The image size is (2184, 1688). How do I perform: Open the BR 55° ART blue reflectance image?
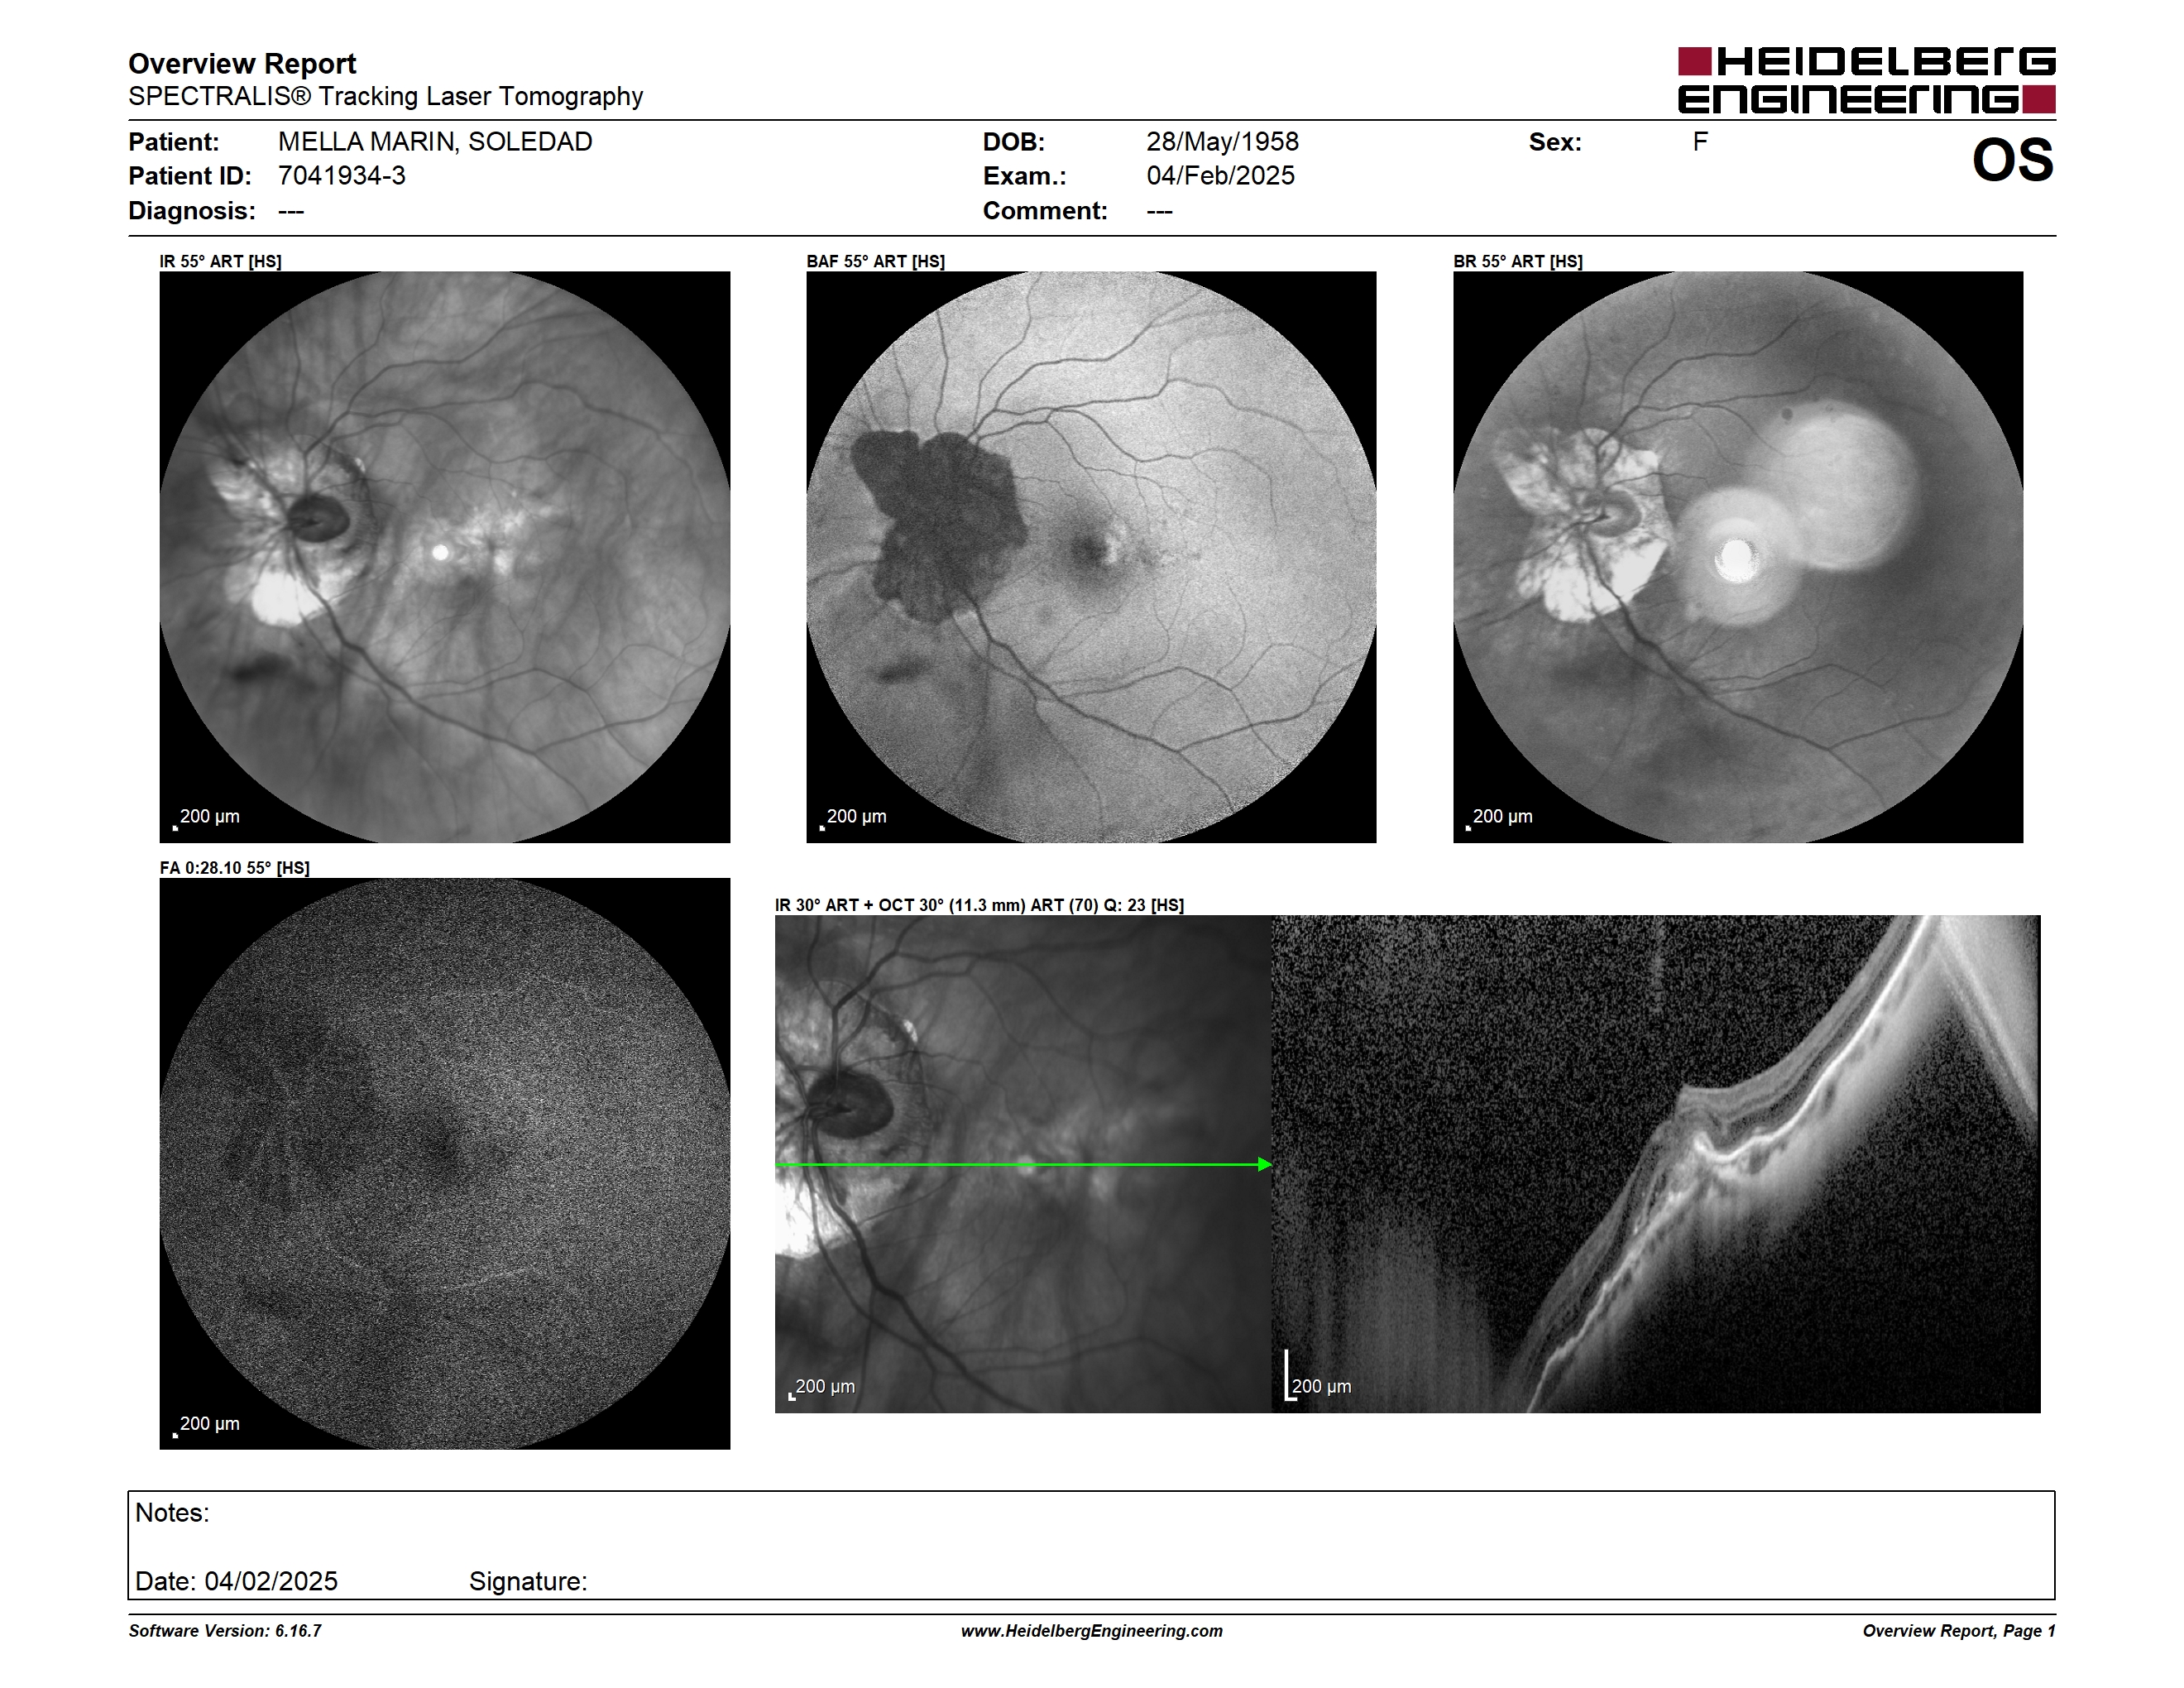[x=1738, y=557]
